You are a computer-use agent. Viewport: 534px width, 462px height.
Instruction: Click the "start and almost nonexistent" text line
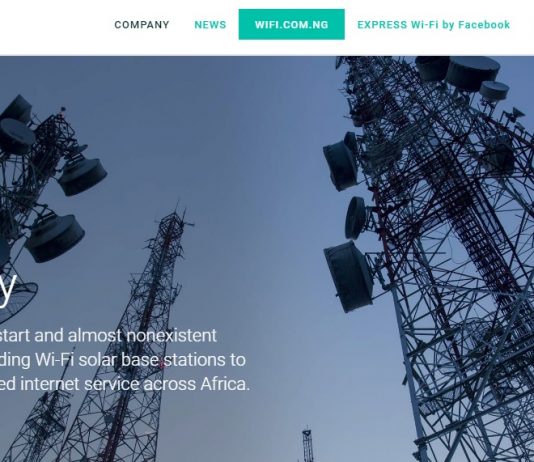tap(108, 336)
